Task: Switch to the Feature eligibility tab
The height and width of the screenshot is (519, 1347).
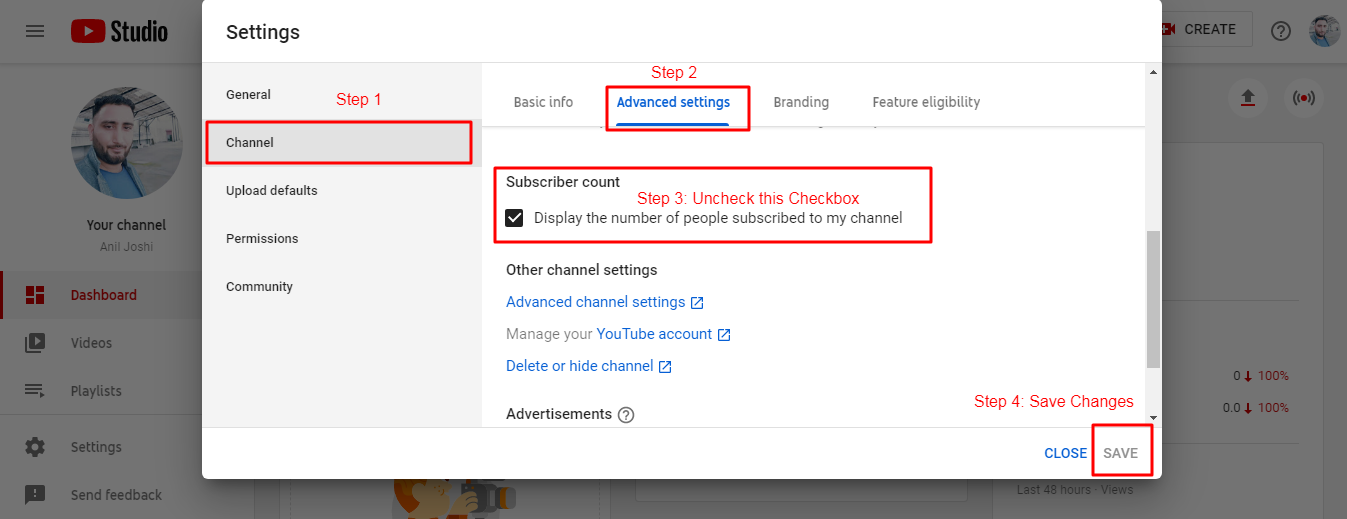Action: coord(926,102)
